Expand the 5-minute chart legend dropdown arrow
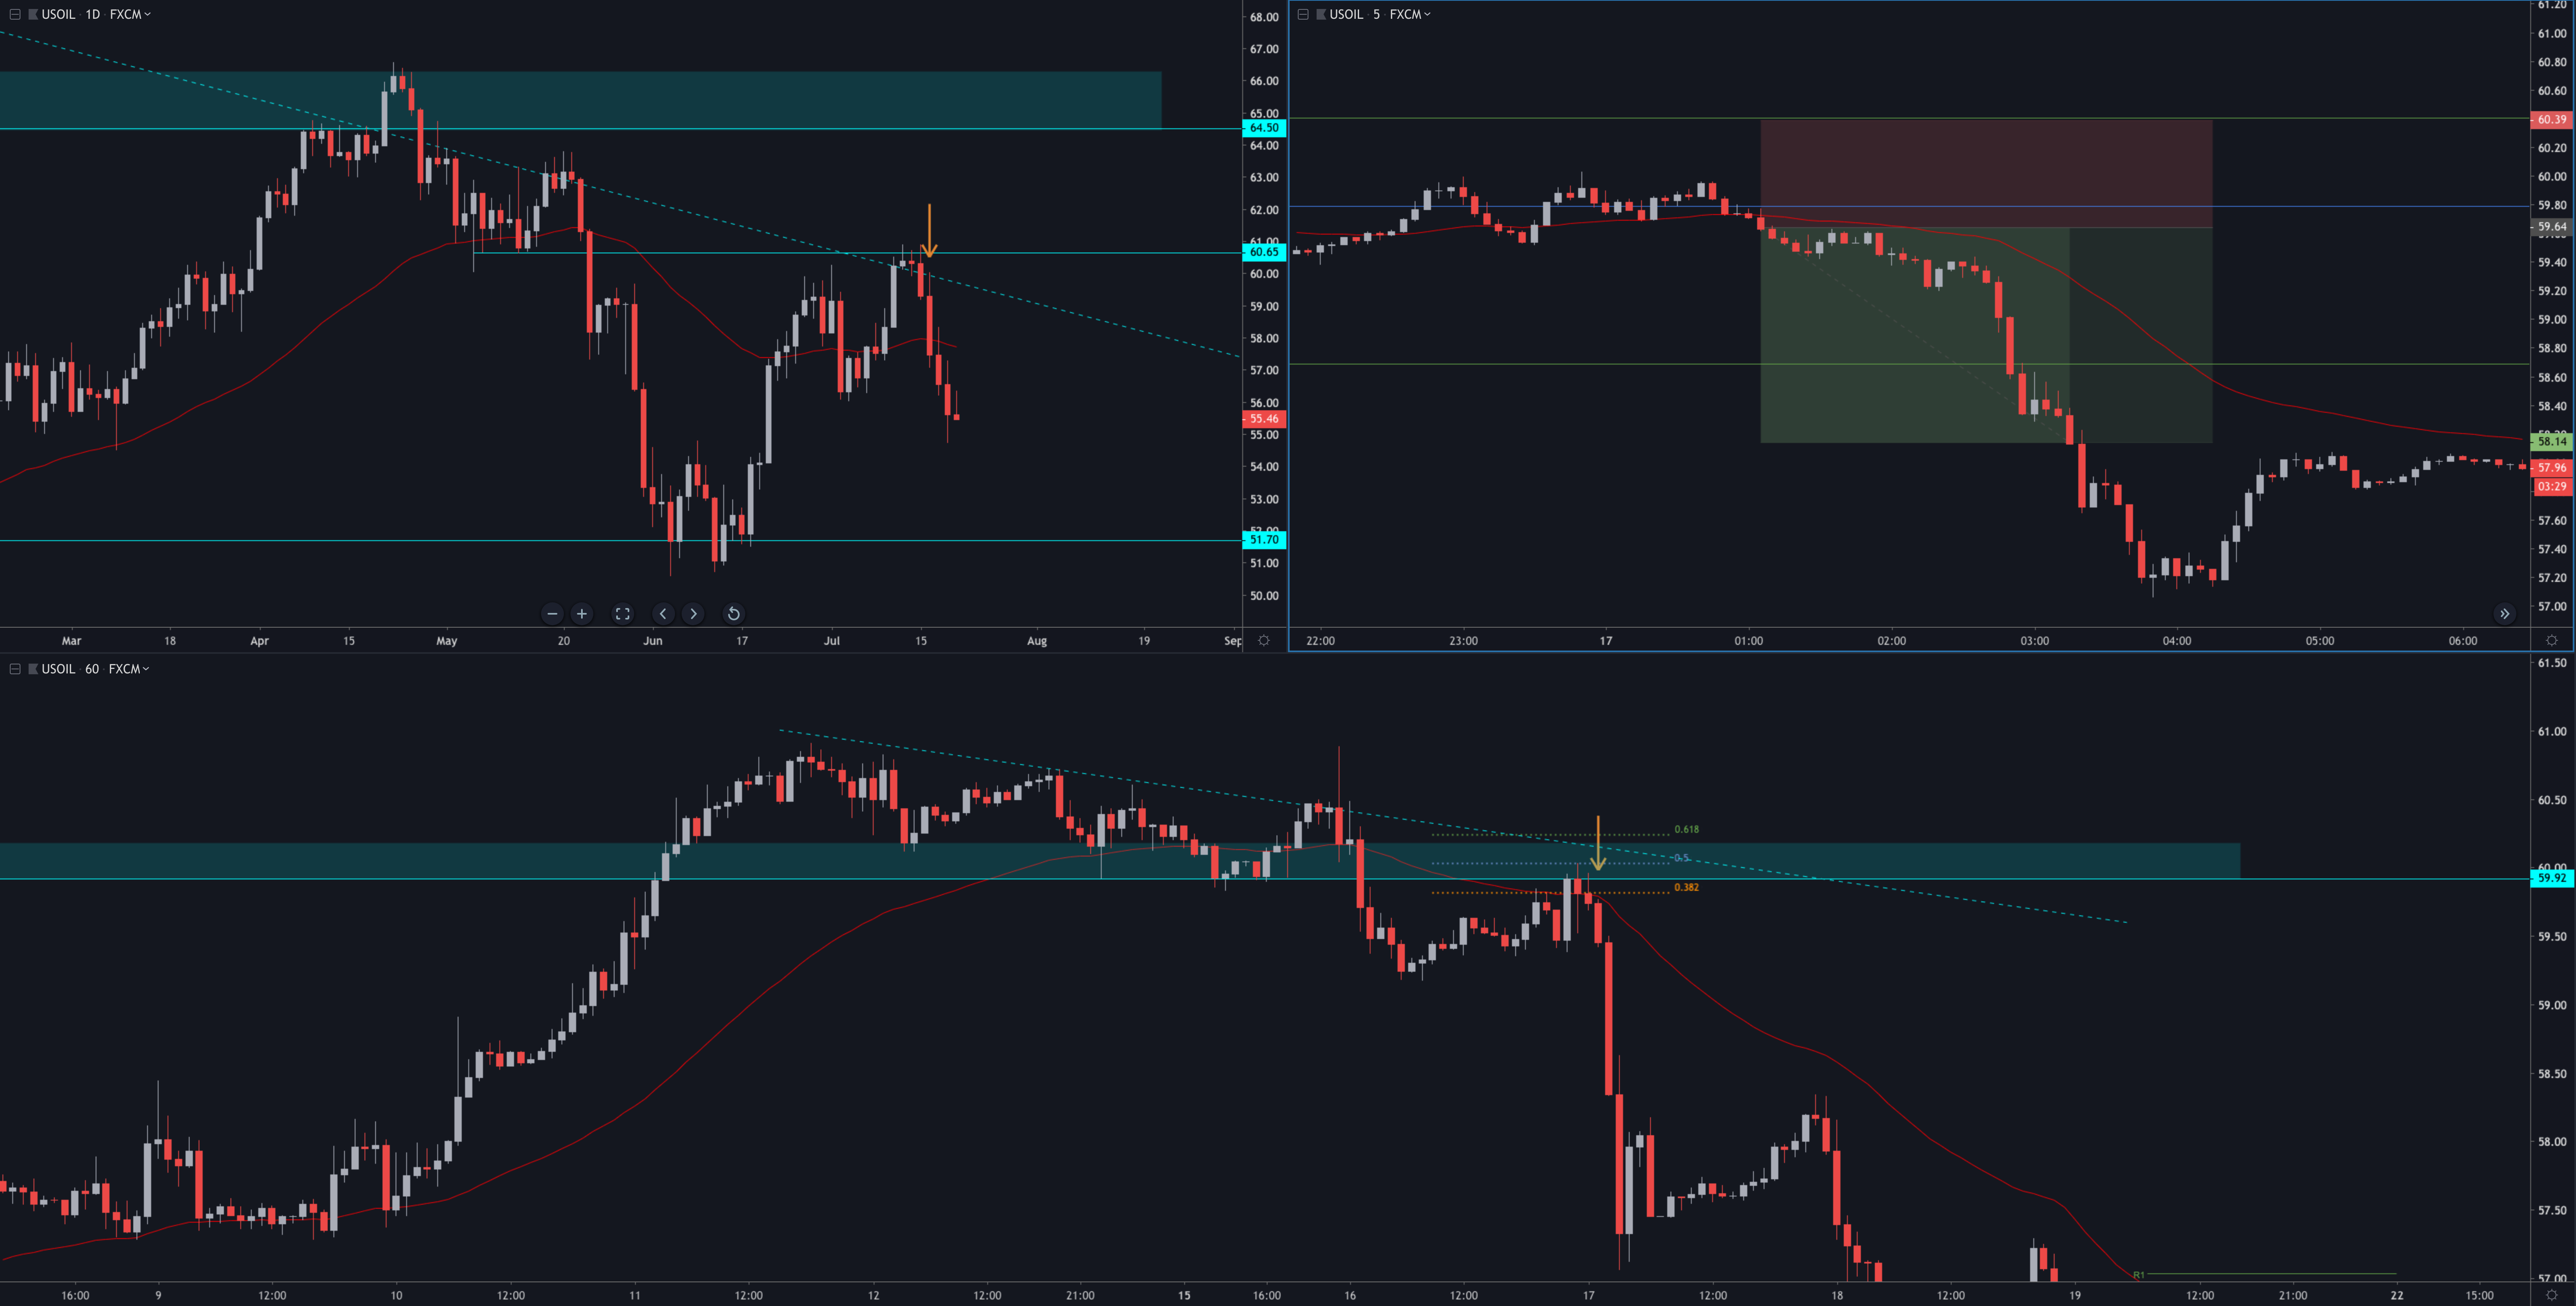Screen dimensions: 2576x1306 coord(1427,14)
